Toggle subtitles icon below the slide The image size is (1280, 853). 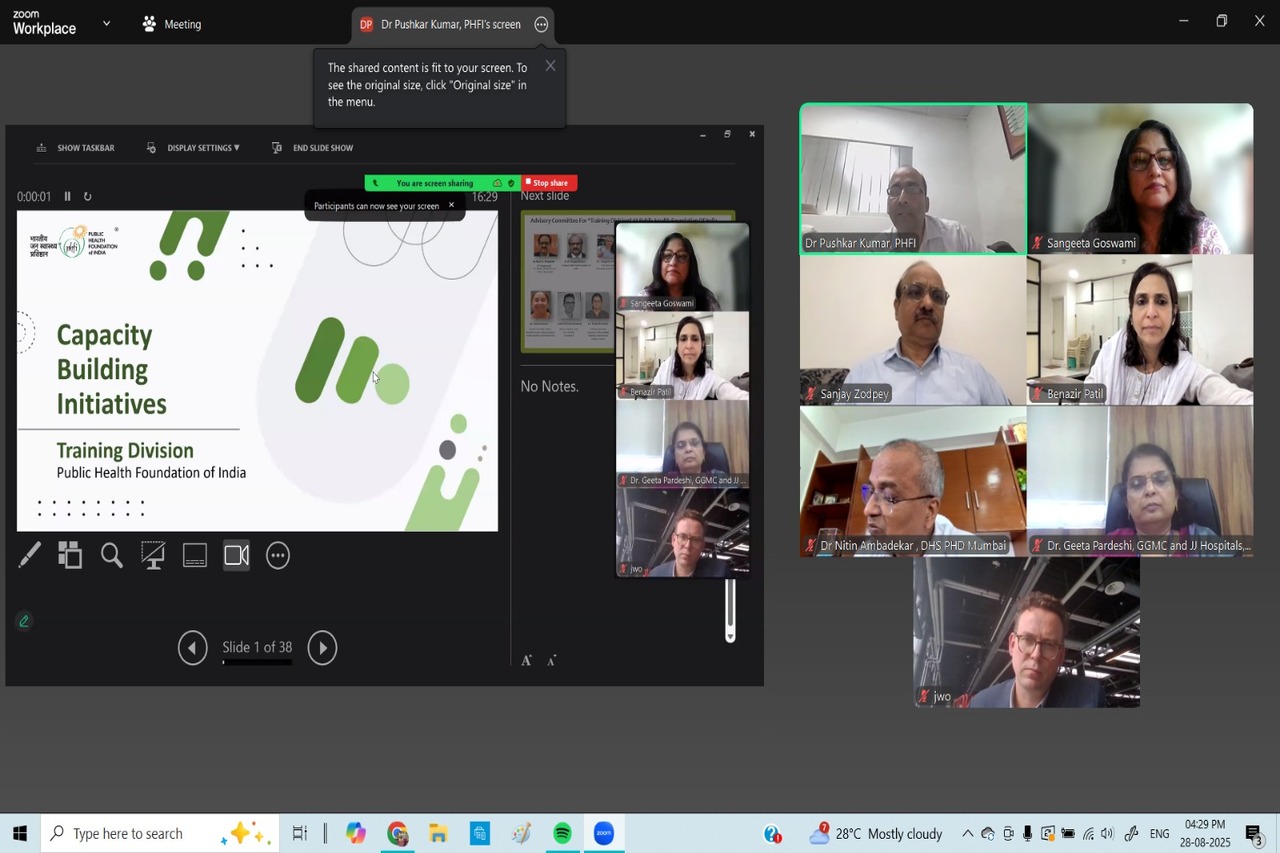pyautogui.click(x=195, y=555)
